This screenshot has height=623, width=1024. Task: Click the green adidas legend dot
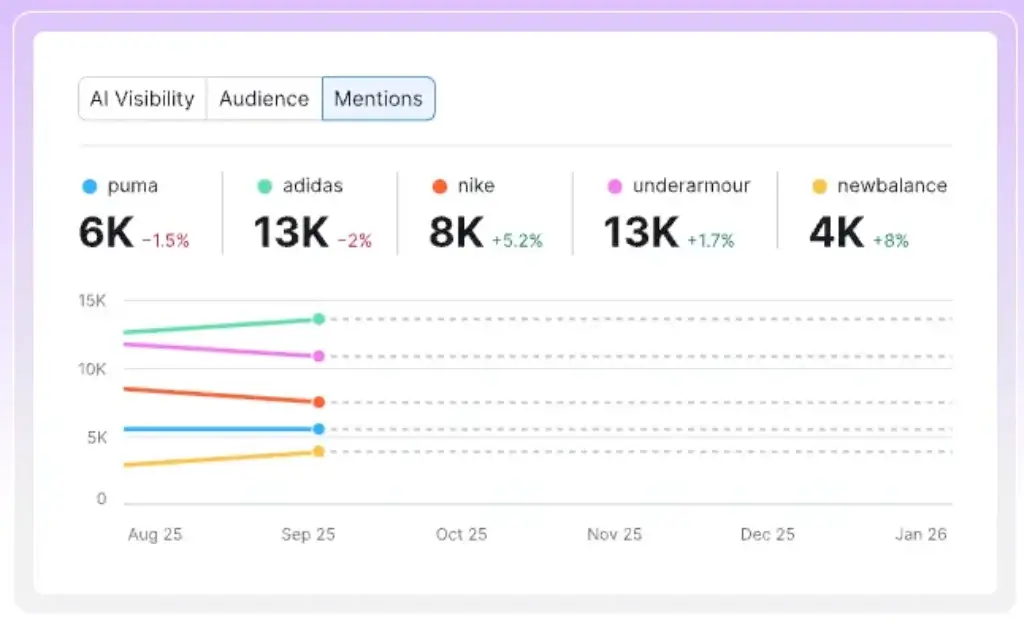point(264,187)
